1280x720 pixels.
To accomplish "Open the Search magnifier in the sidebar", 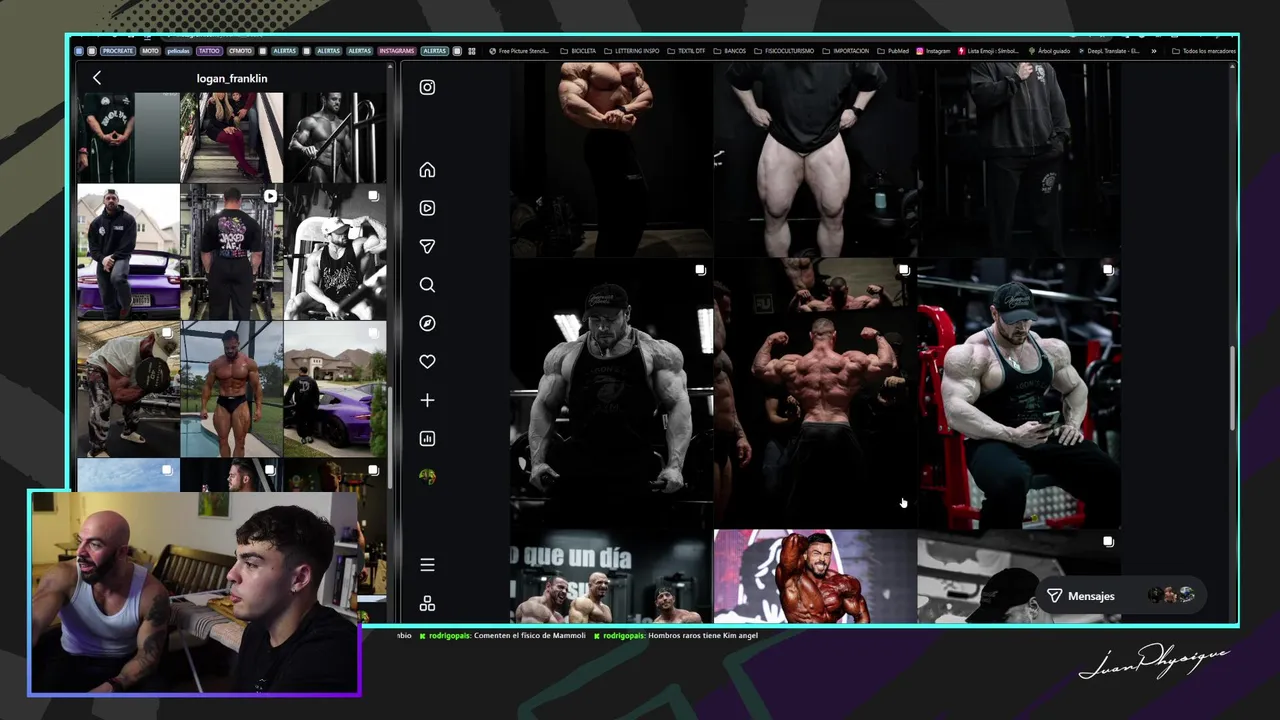I will 427,285.
